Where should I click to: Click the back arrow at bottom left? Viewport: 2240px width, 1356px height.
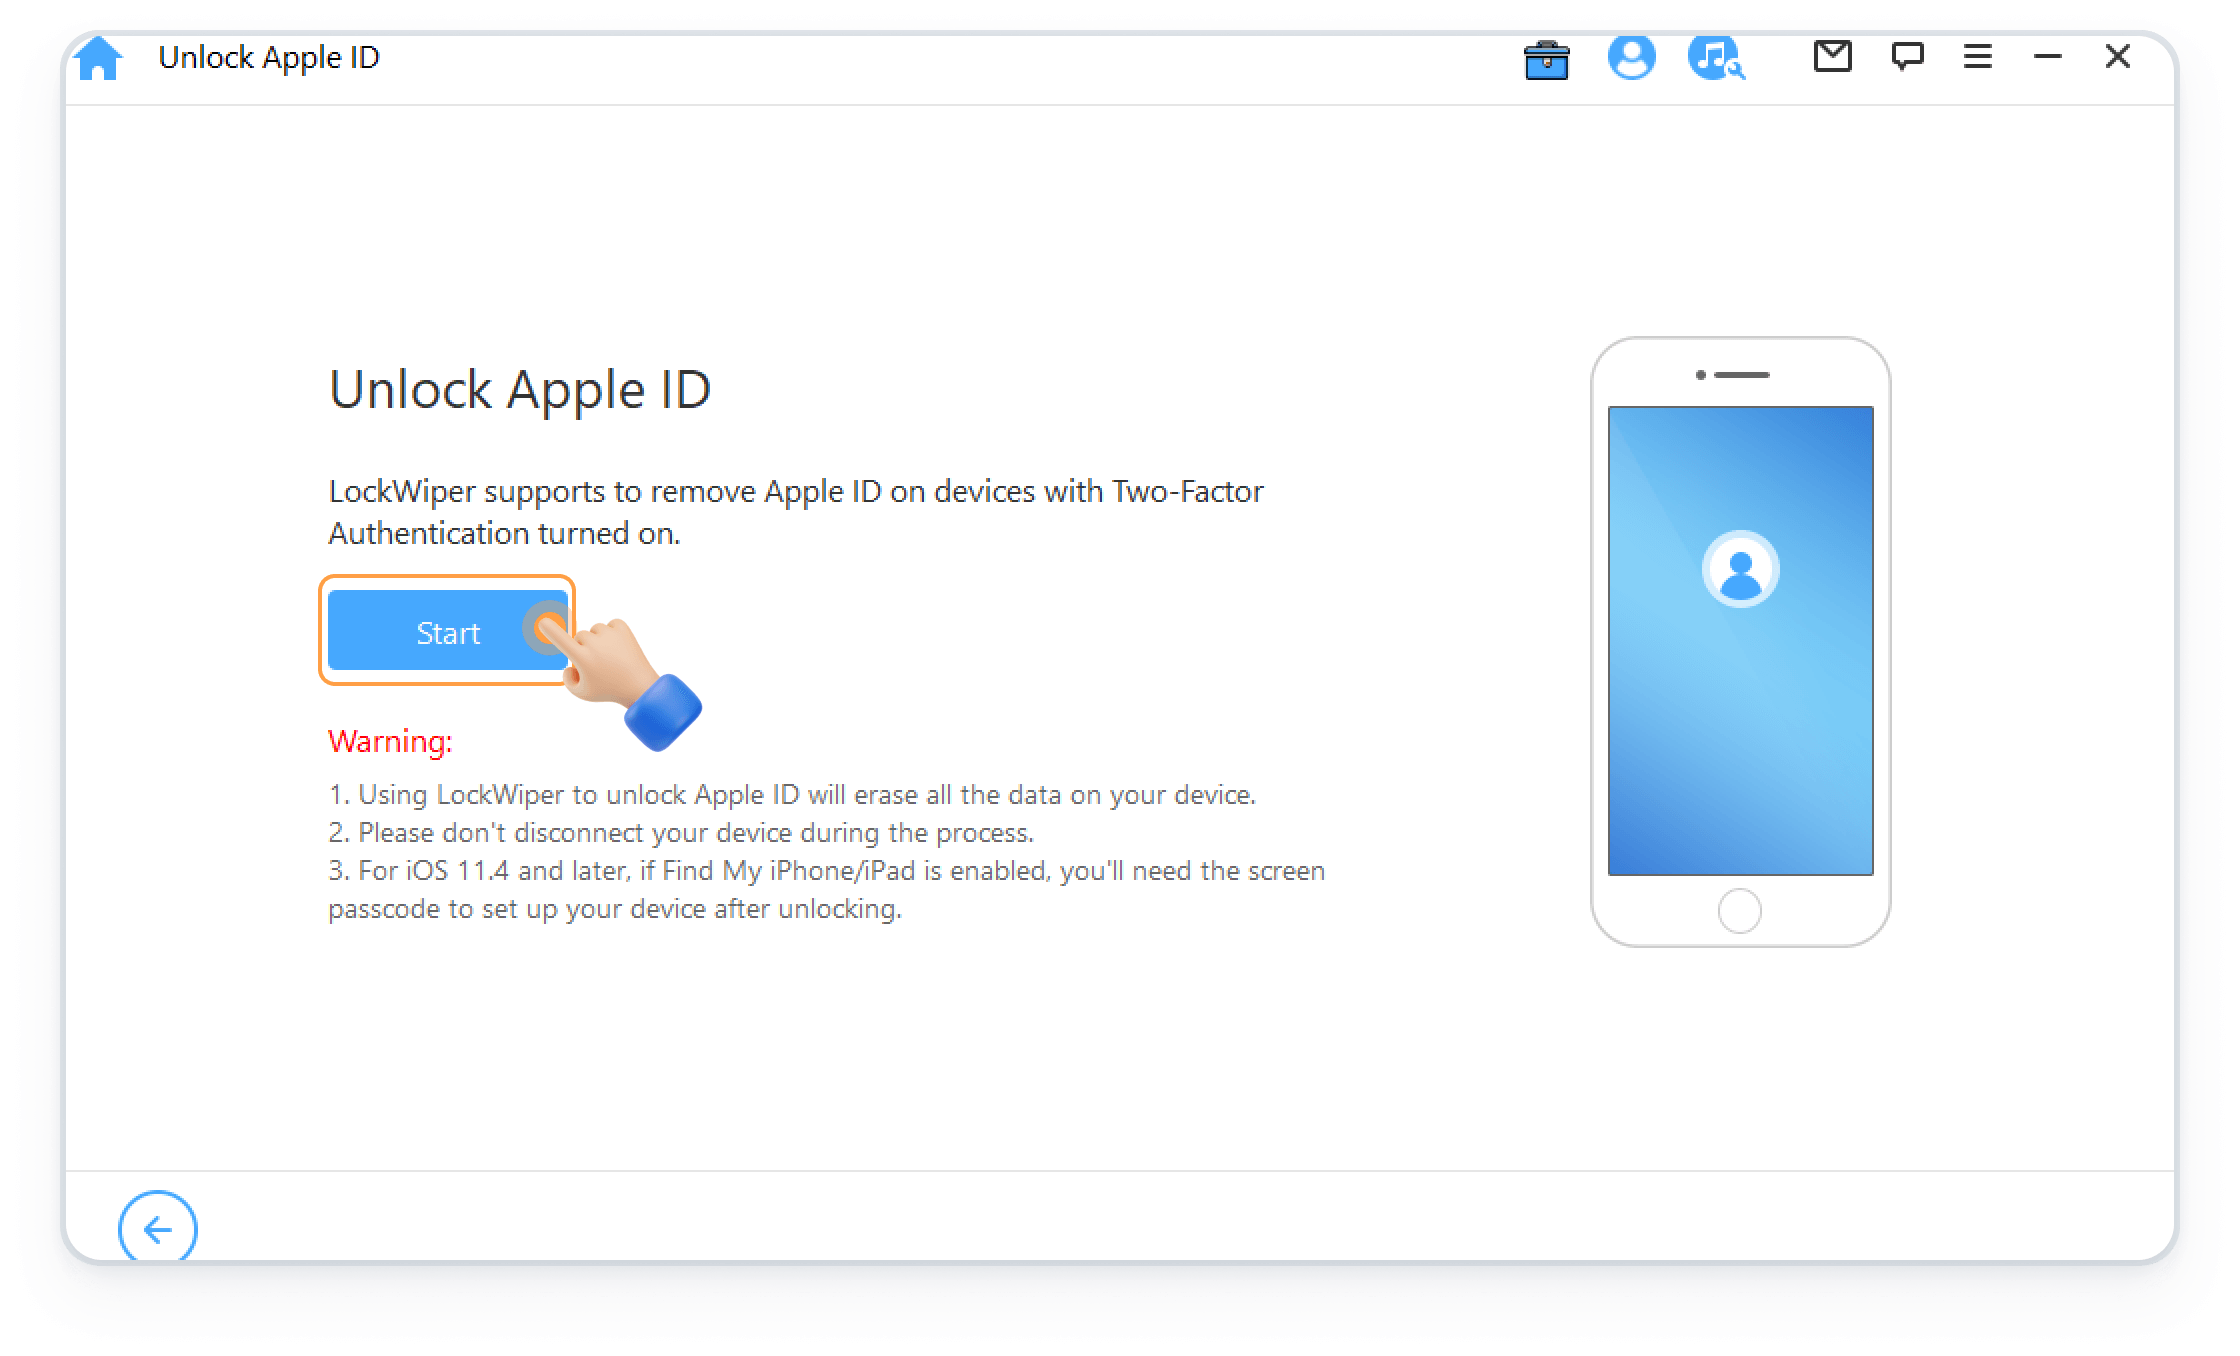(x=157, y=1228)
